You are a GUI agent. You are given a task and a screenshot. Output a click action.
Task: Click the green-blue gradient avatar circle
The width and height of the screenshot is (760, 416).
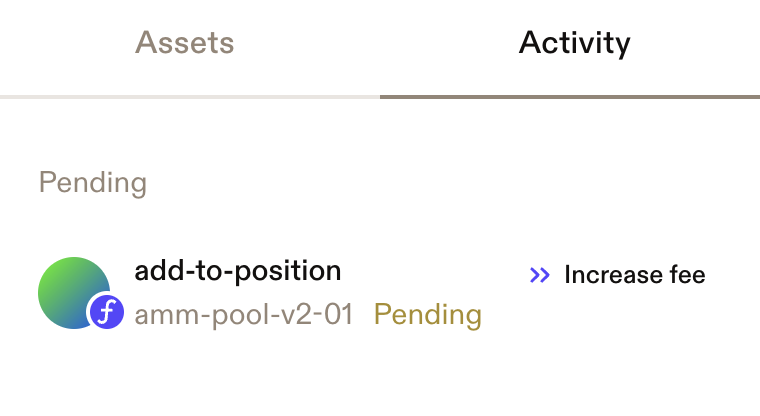pyautogui.click(x=74, y=293)
